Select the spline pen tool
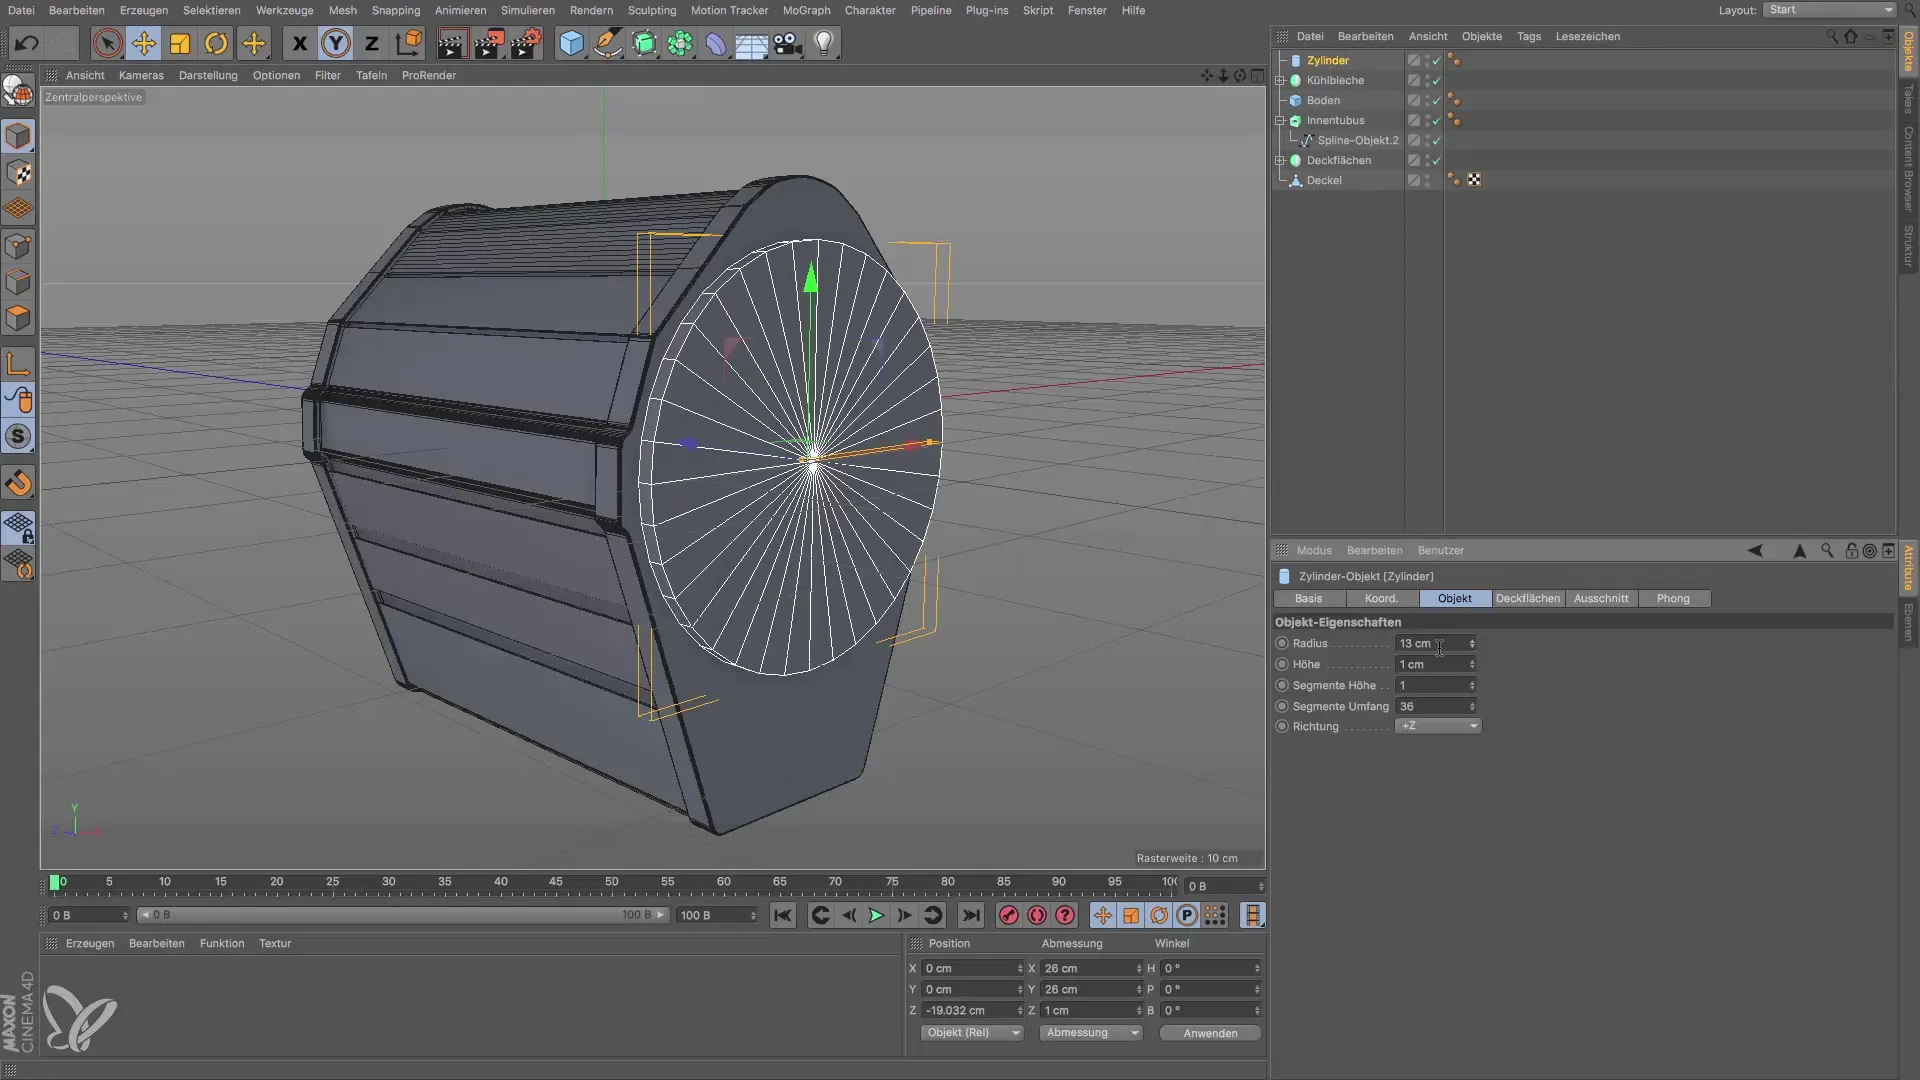 pos(607,43)
